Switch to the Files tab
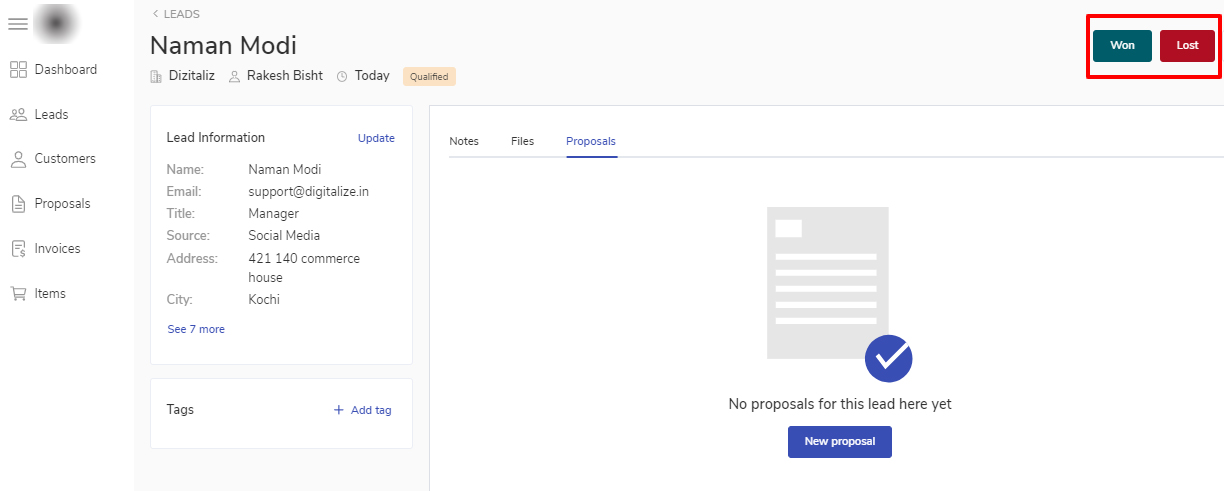The image size is (1224, 491). 522,141
